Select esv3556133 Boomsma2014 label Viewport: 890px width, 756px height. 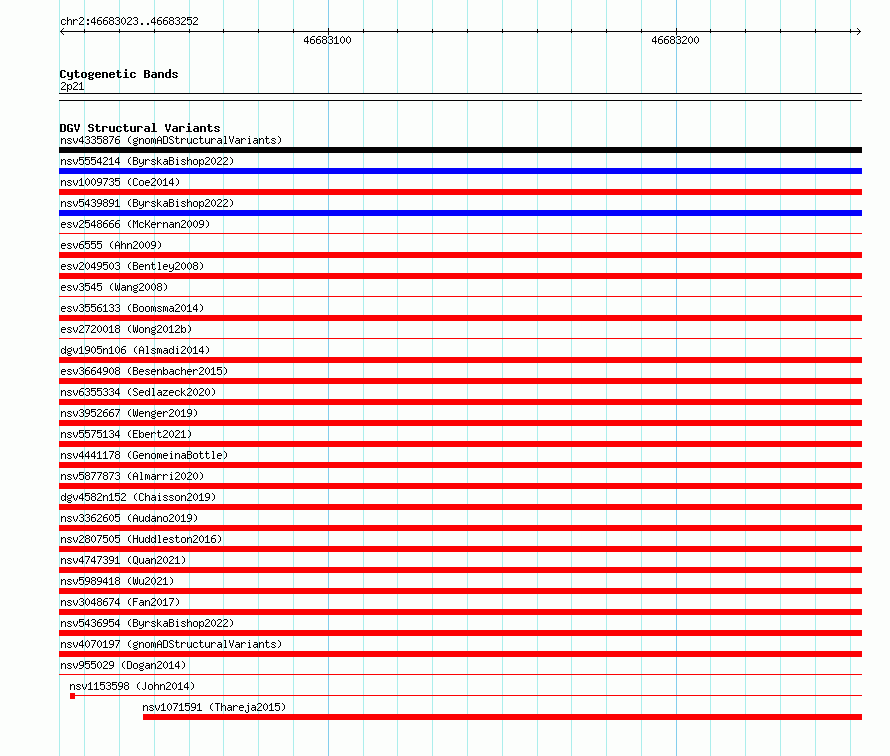132,308
